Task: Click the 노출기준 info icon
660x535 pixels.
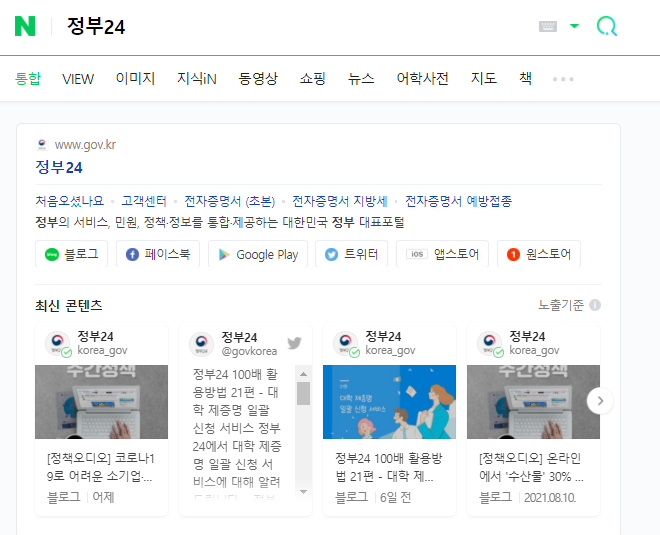Action: pos(595,305)
